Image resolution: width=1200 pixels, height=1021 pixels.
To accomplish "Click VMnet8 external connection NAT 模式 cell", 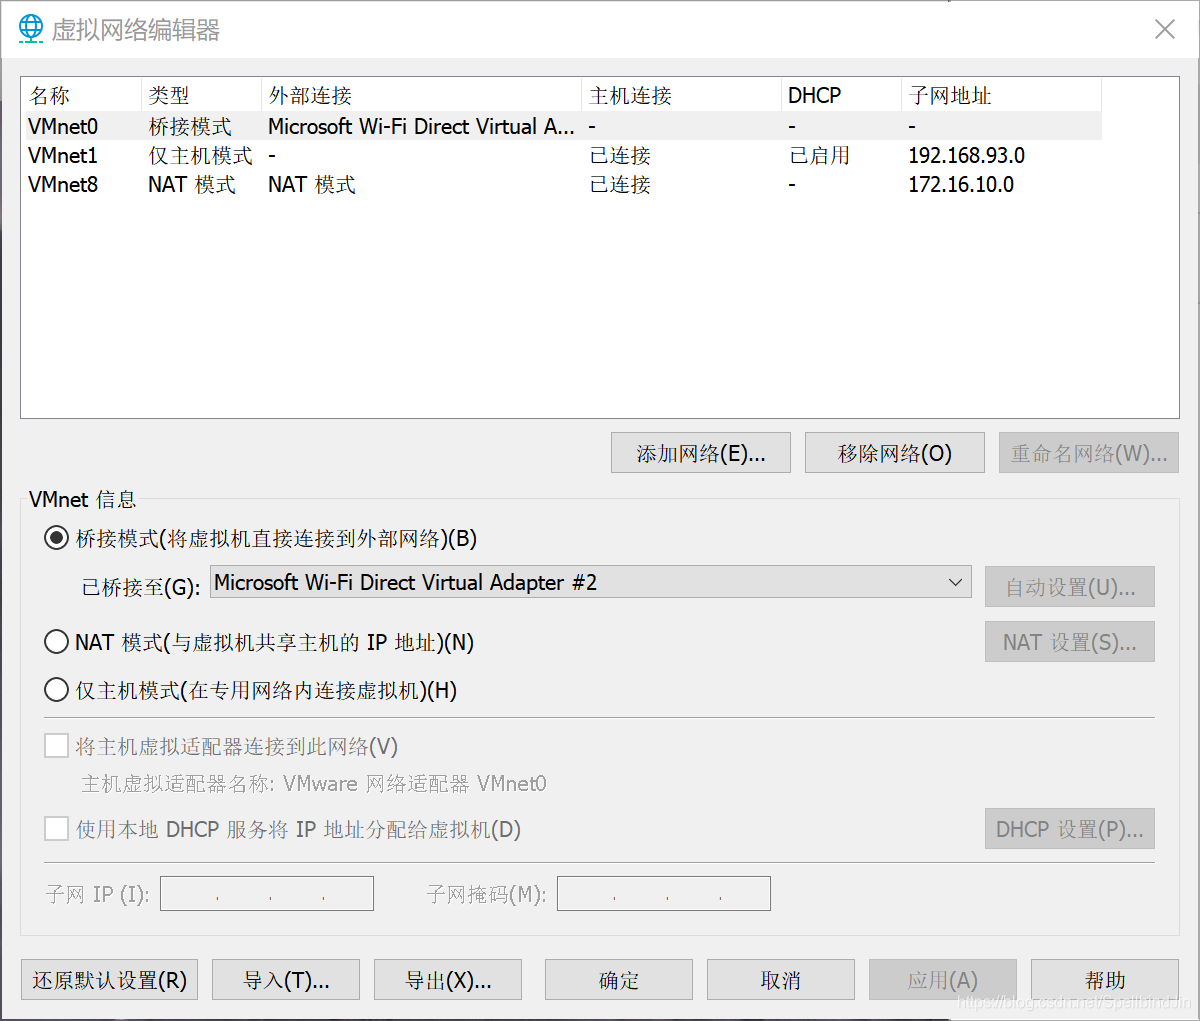I will (x=312, y=184).
